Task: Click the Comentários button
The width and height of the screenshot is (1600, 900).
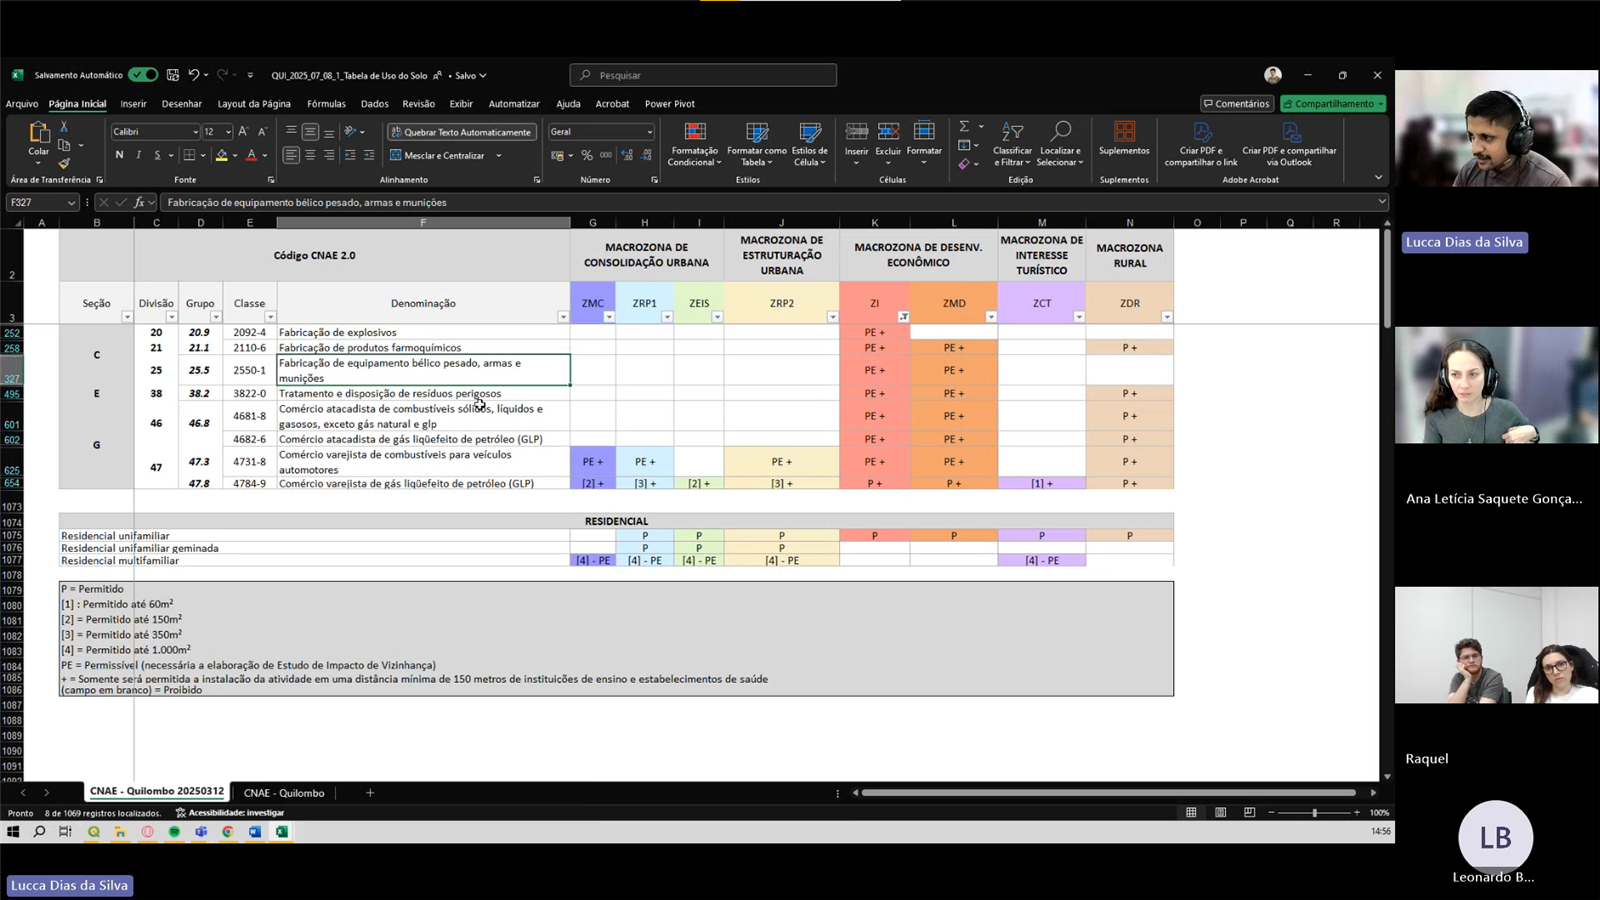Action: click(x=1236, y=104)
